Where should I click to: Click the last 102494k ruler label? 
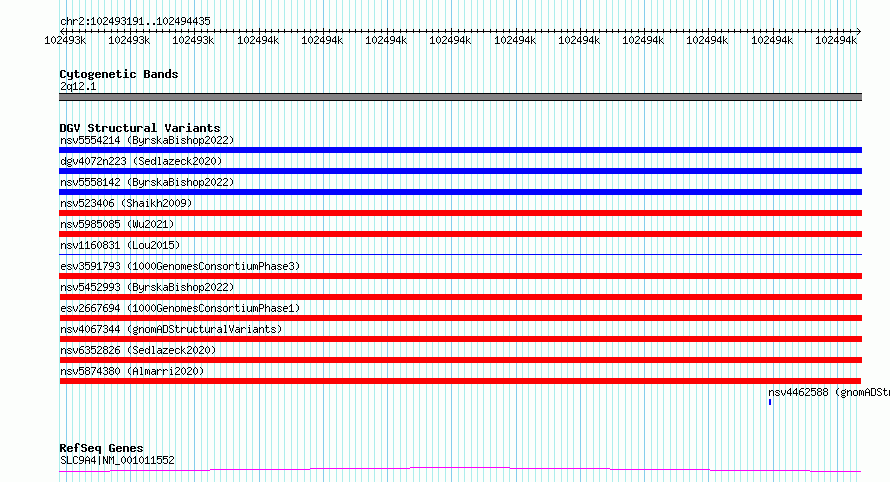coord(836,40)
